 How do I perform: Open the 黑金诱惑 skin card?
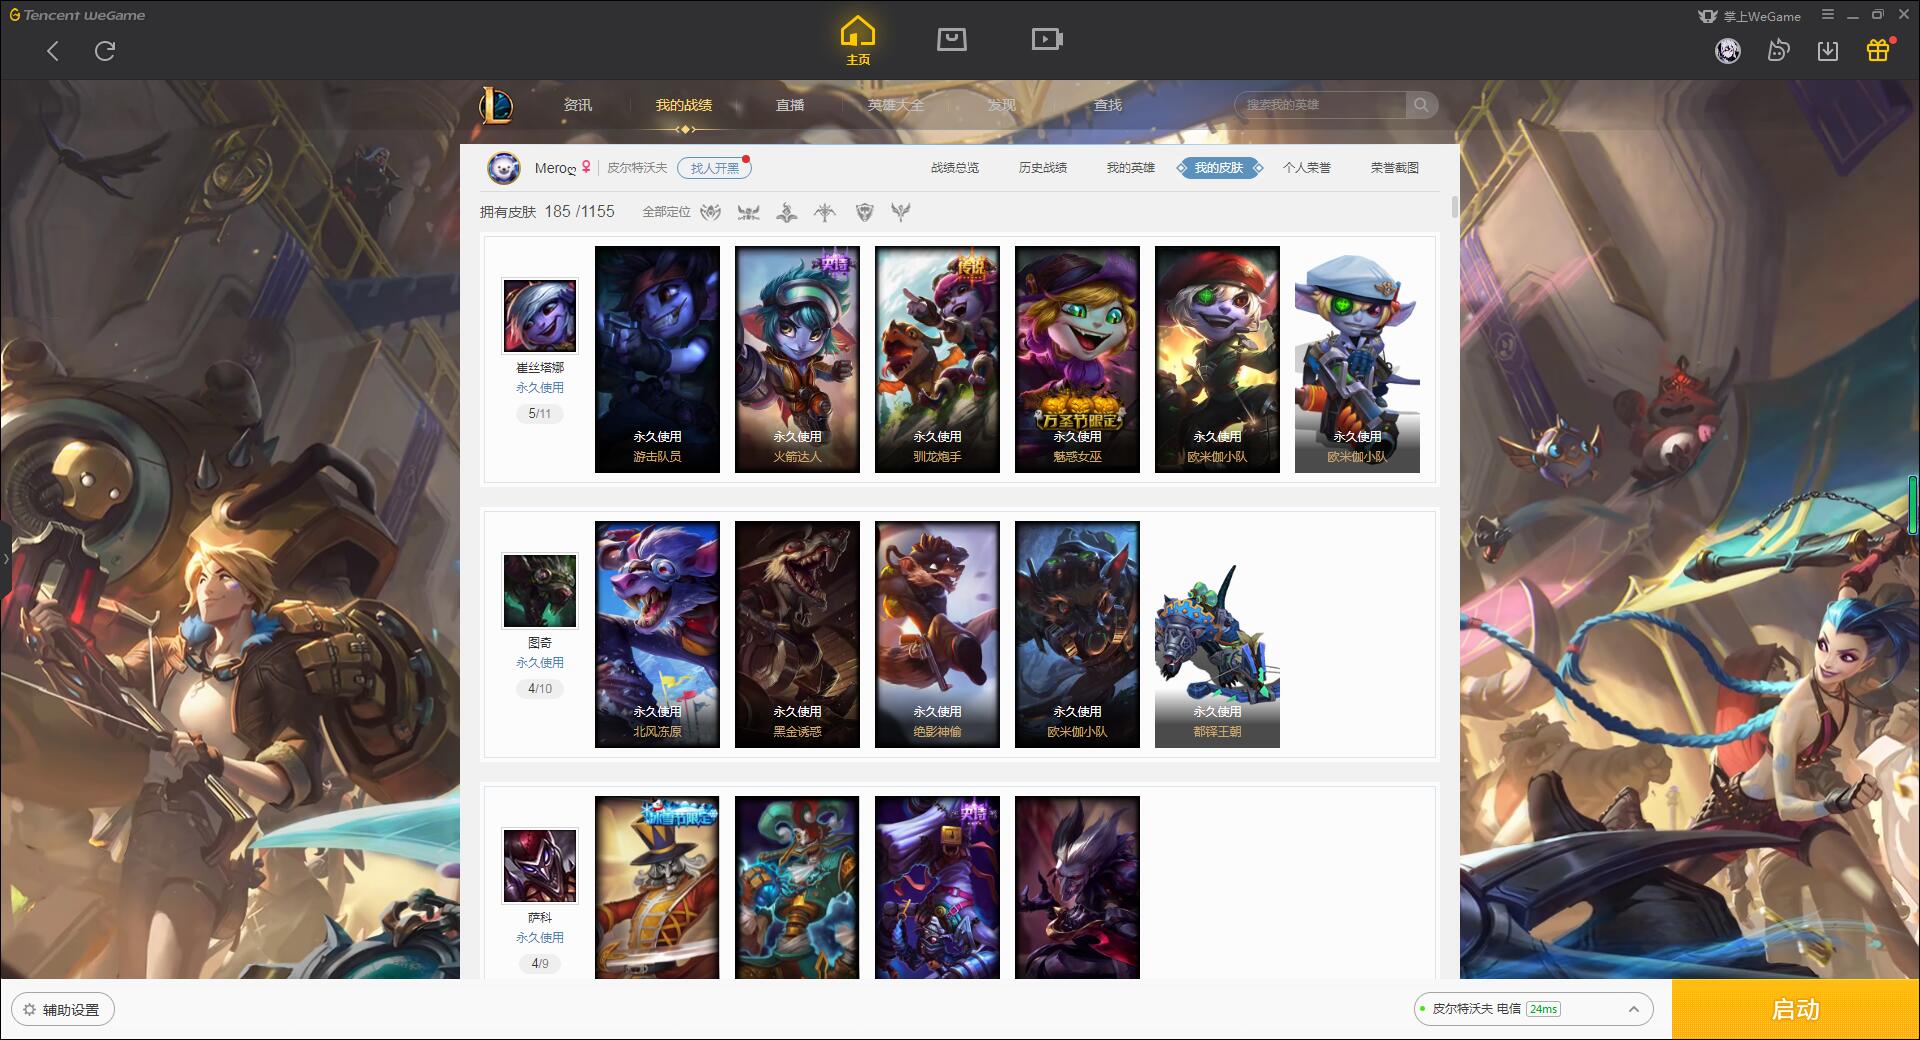[x=797, y=634]
